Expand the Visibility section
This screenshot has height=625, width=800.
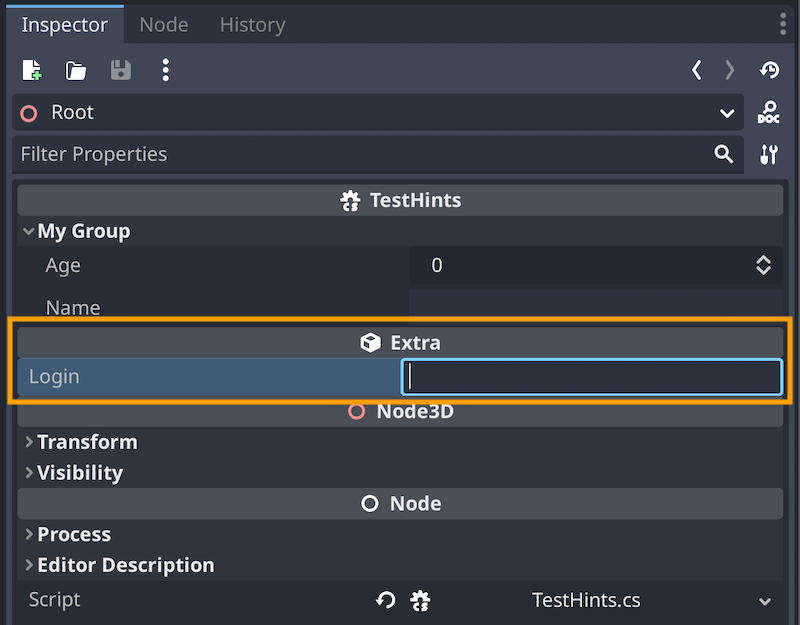pos(29,472)
